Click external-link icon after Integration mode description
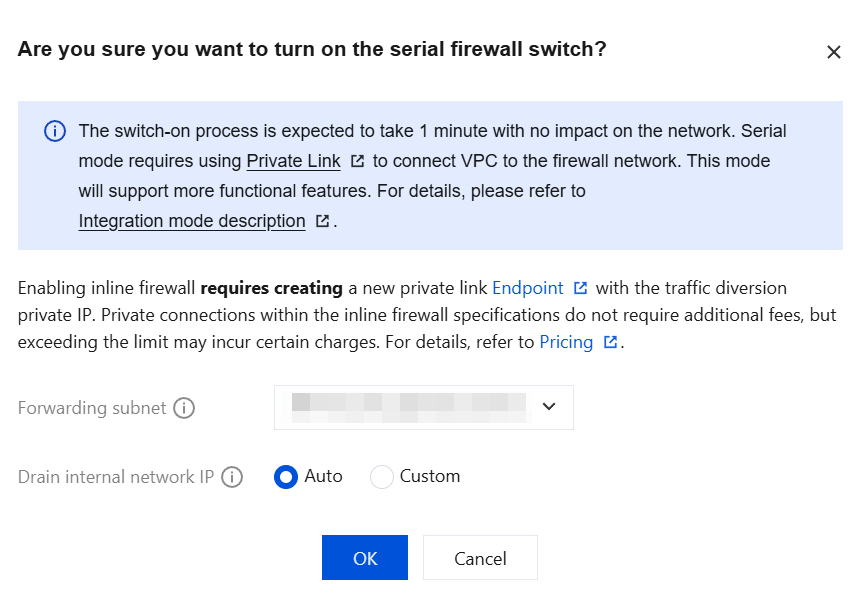 (x=322, y=222)
